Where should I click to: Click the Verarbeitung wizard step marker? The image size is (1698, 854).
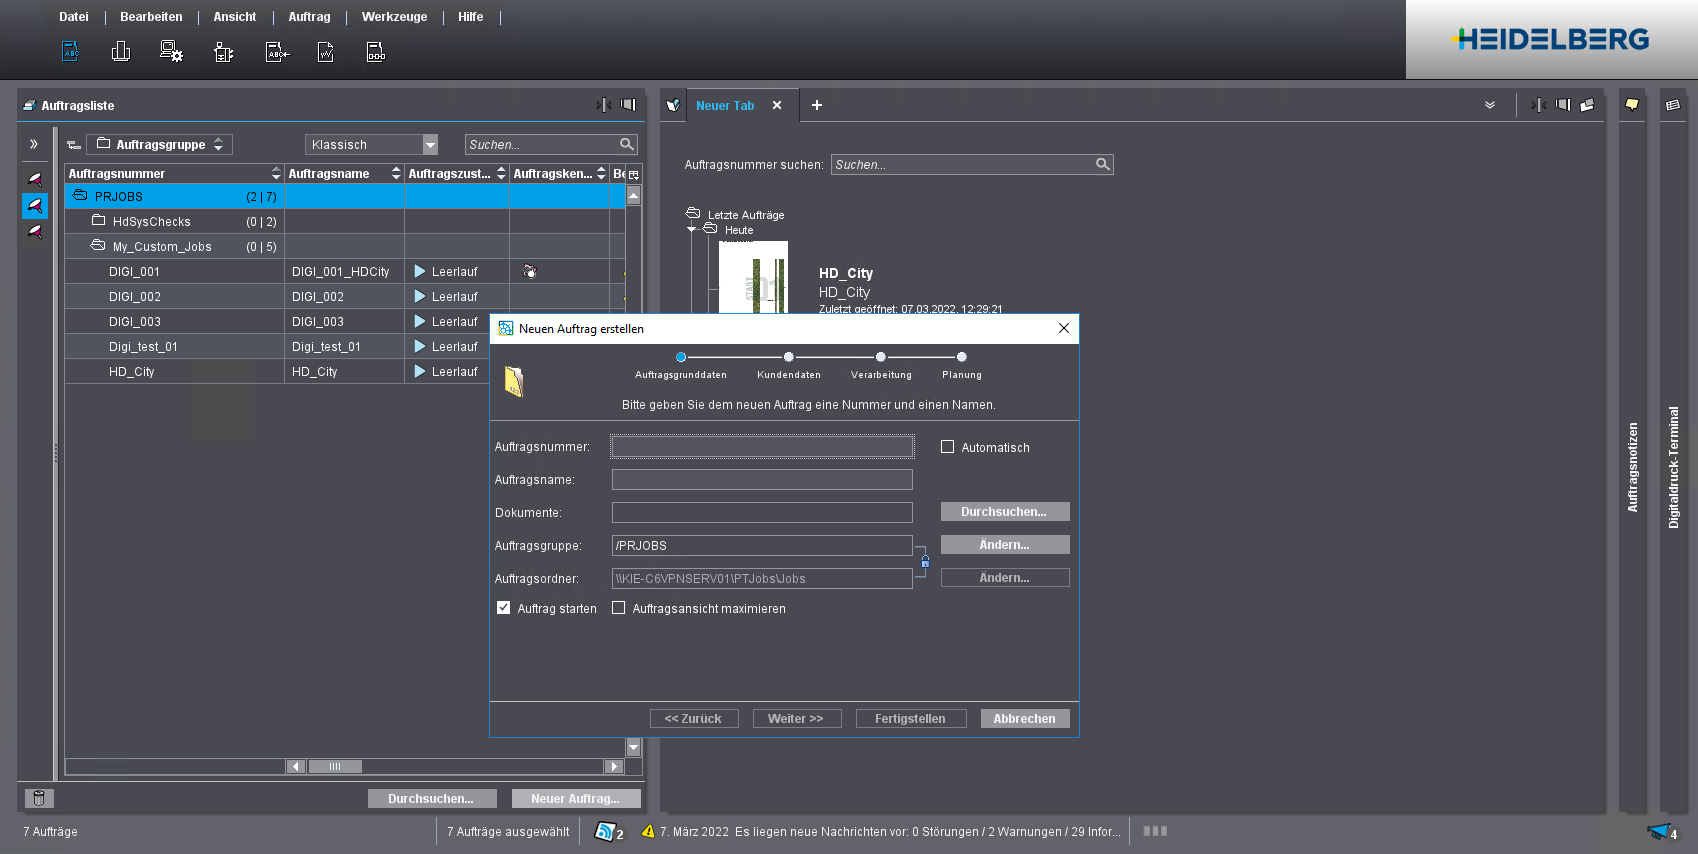(880, 357)
